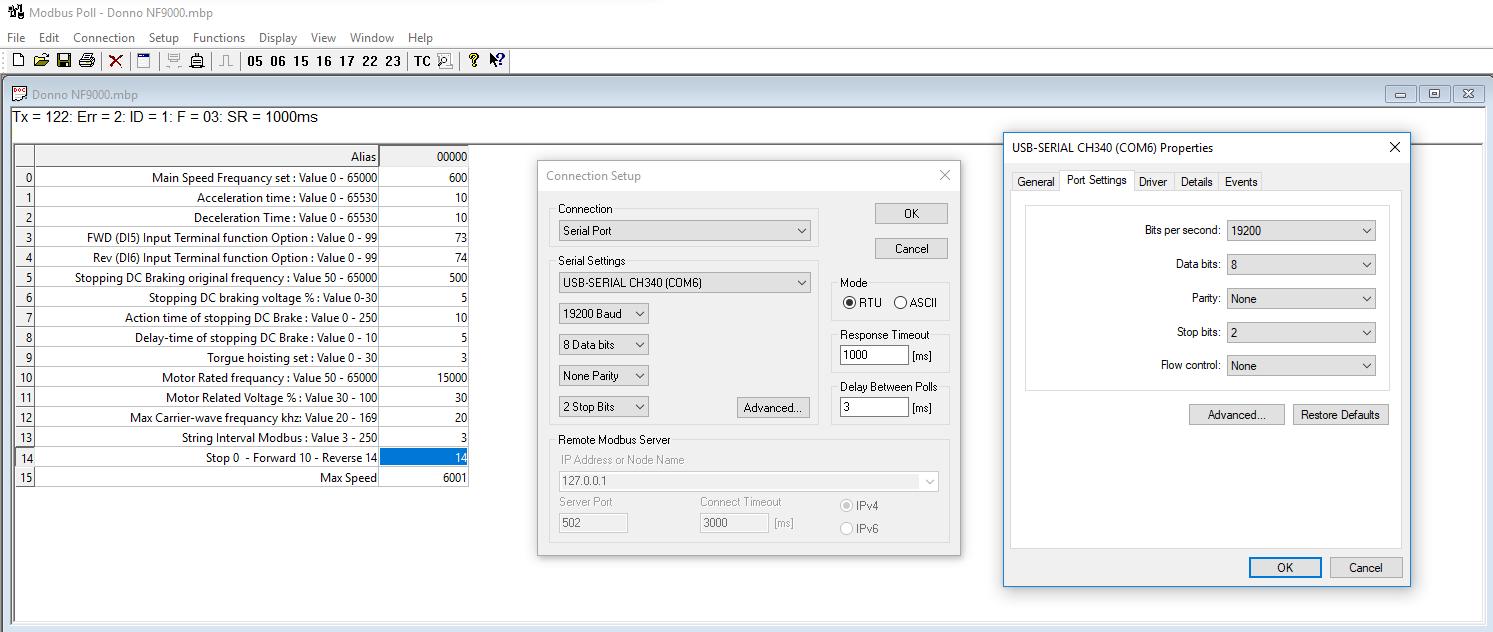The height and width of the screenshot is (632, 1493).
Task: Confirm COM6 Properties with OK
Action: coord(1285,568)
